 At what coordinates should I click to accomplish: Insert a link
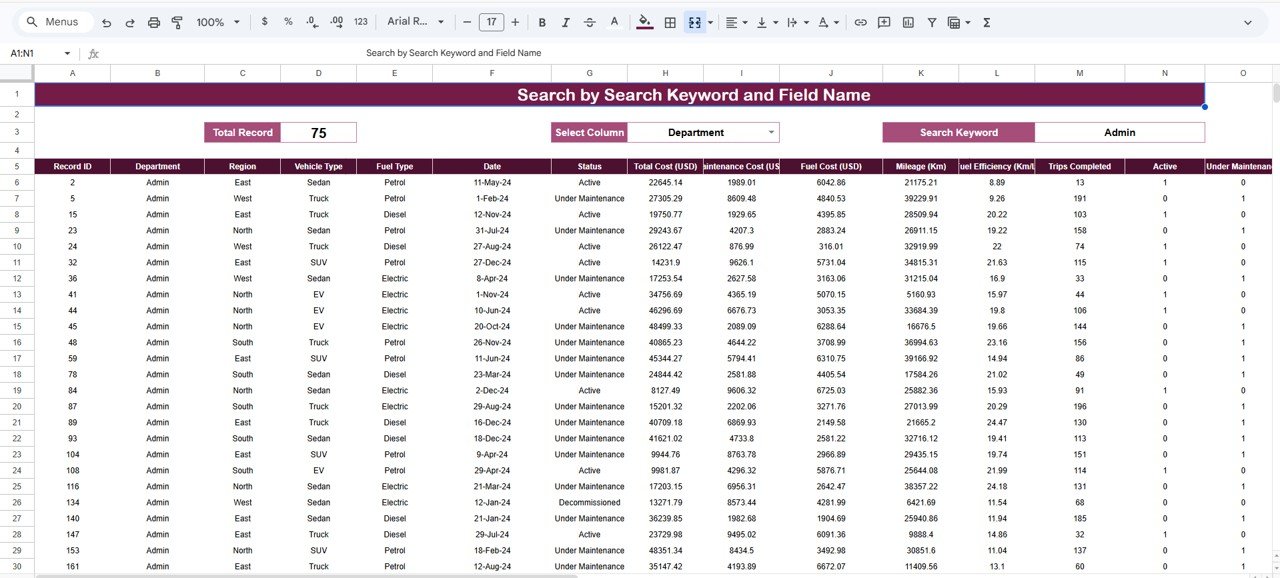860,21
